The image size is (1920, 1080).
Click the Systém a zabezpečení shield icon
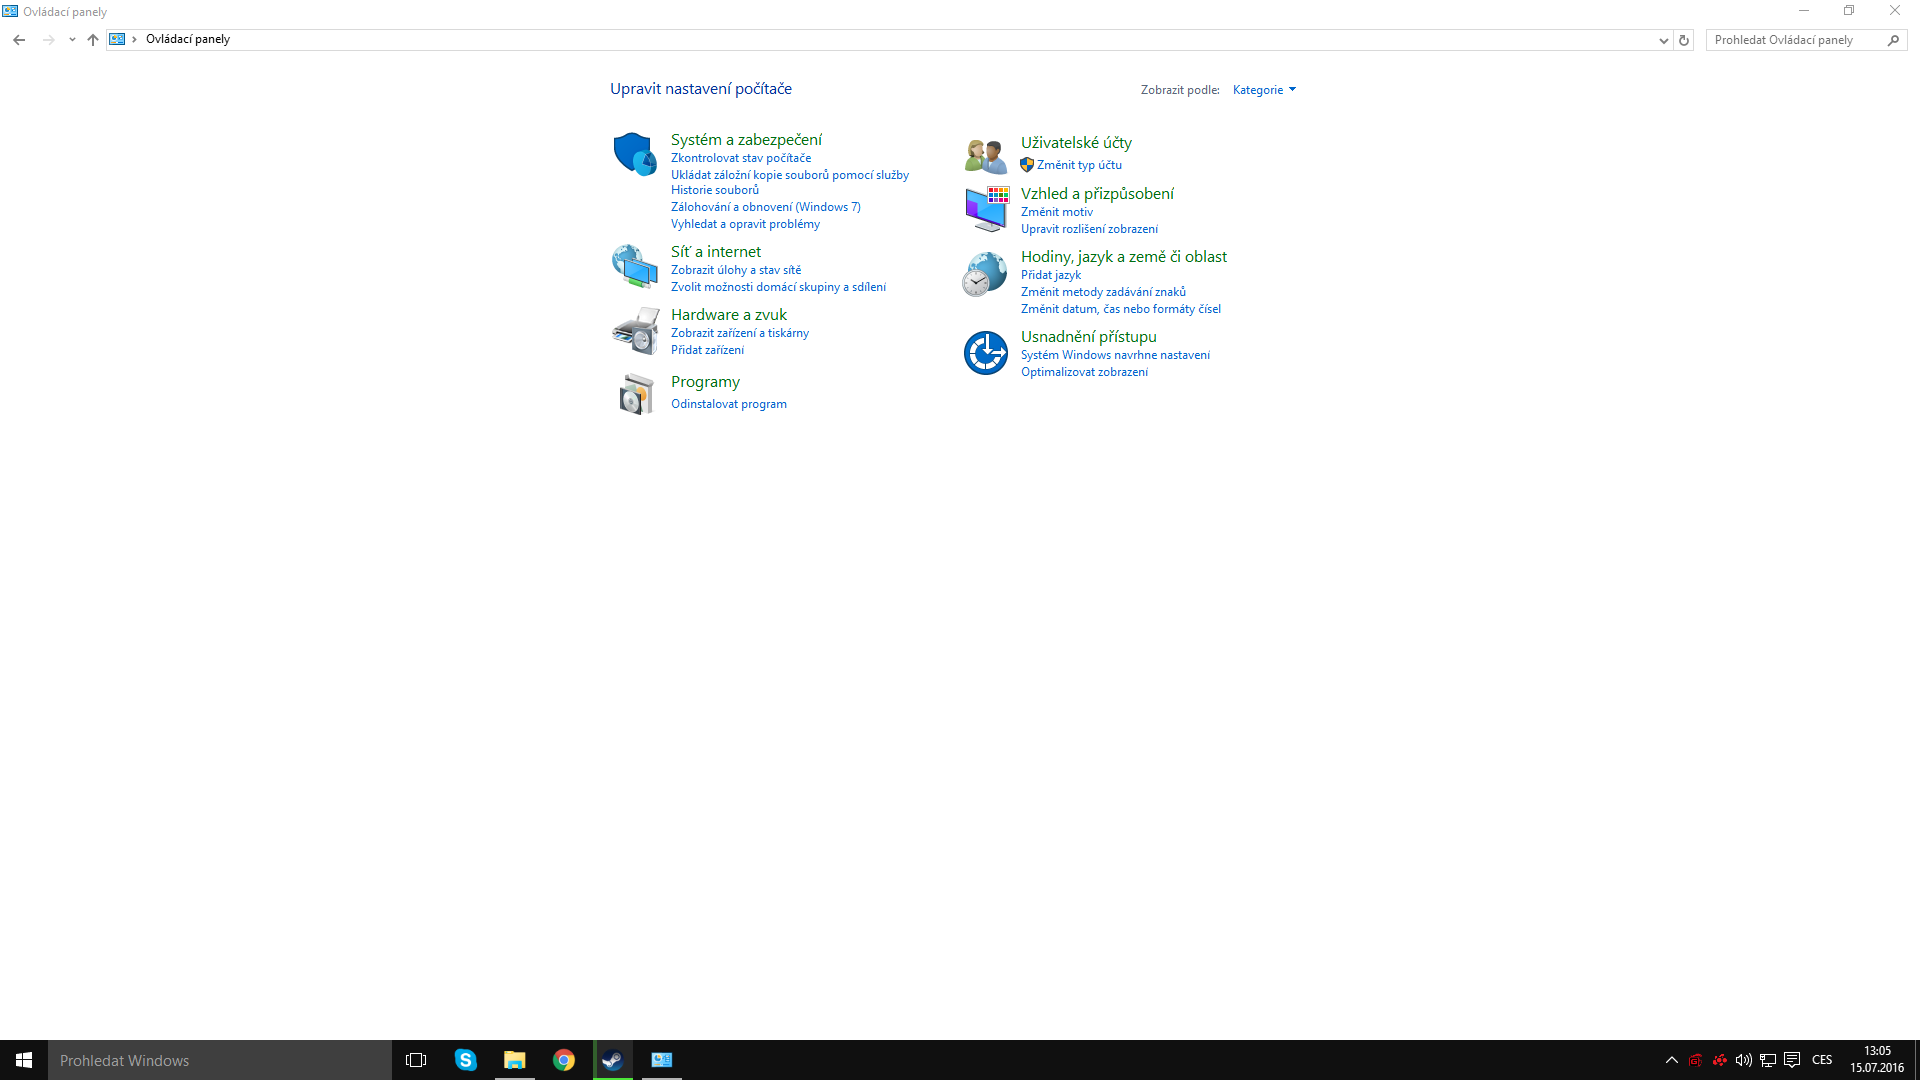point(634,154)
